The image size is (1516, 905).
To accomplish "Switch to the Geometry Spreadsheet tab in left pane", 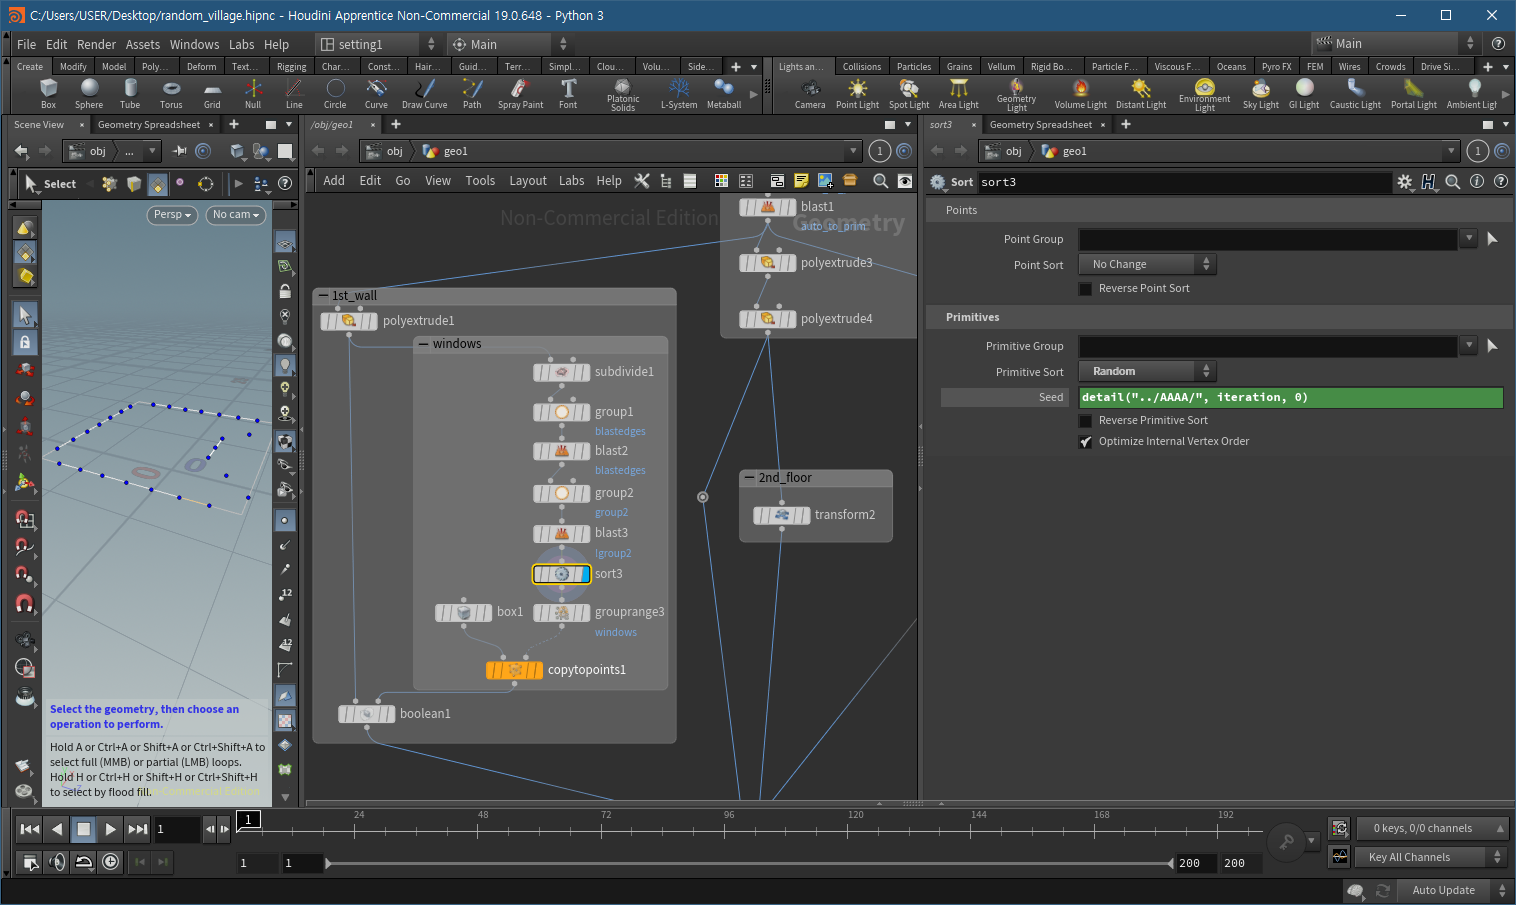I will (x=149, y=125).
